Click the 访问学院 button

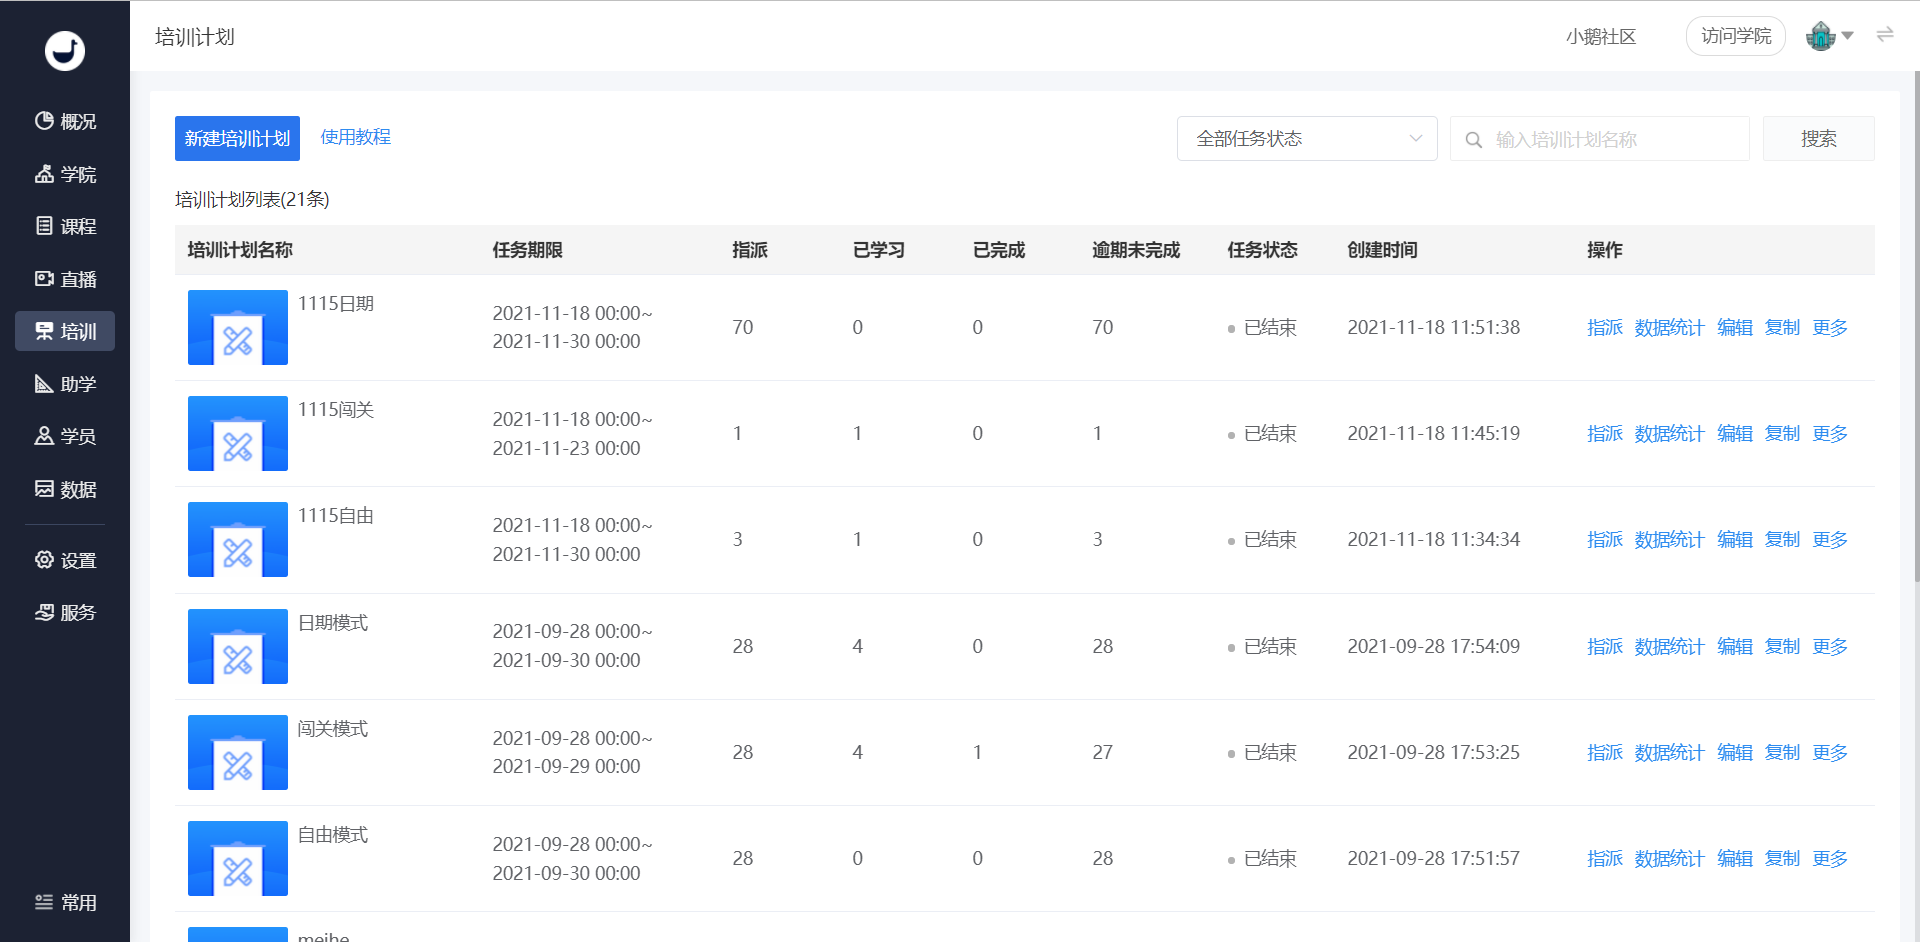1736,36
